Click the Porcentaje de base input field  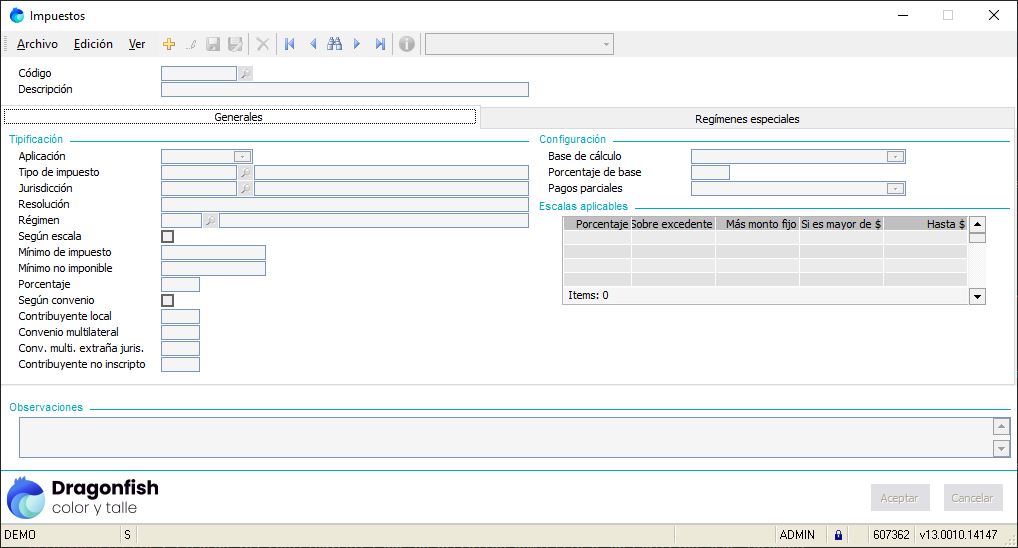710,173
